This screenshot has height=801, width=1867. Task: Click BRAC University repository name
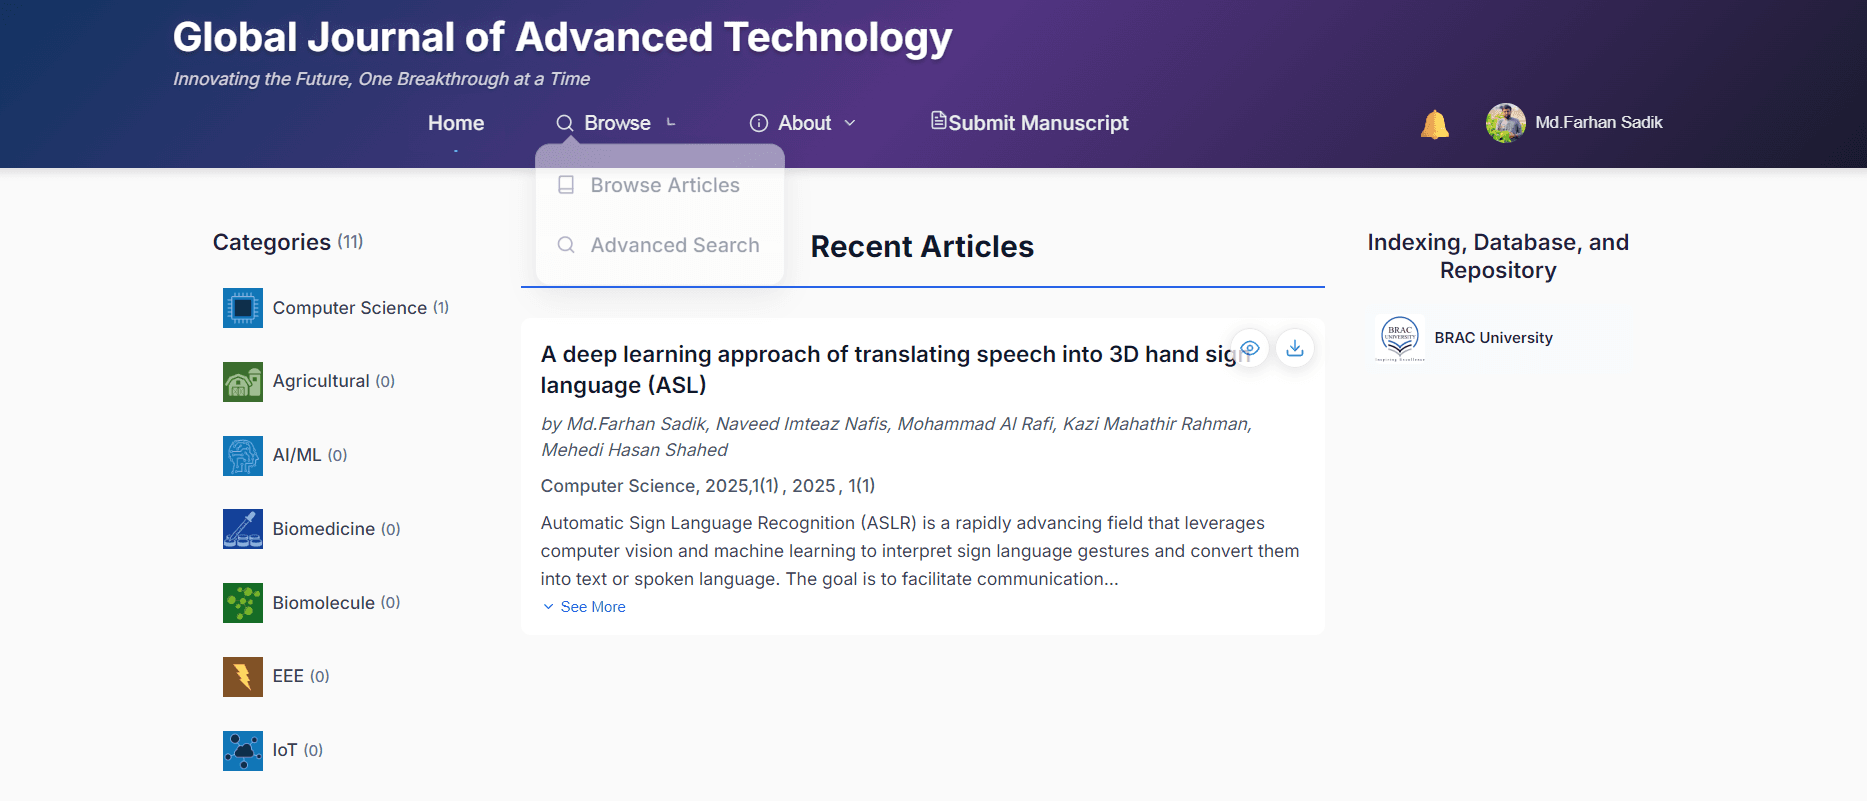point(1493,338)
